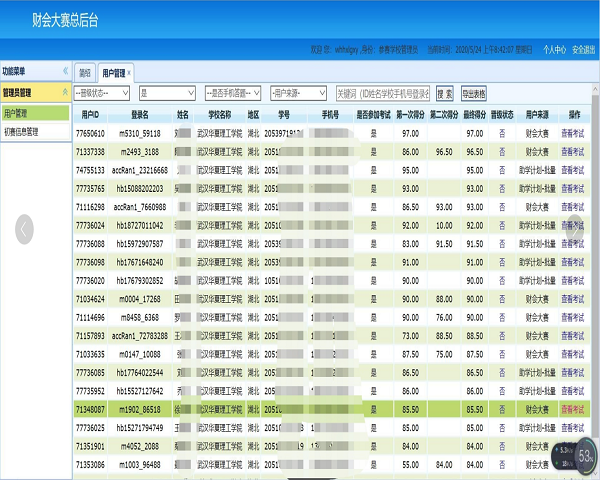Sort table by the 最终得分 column header

474,114
